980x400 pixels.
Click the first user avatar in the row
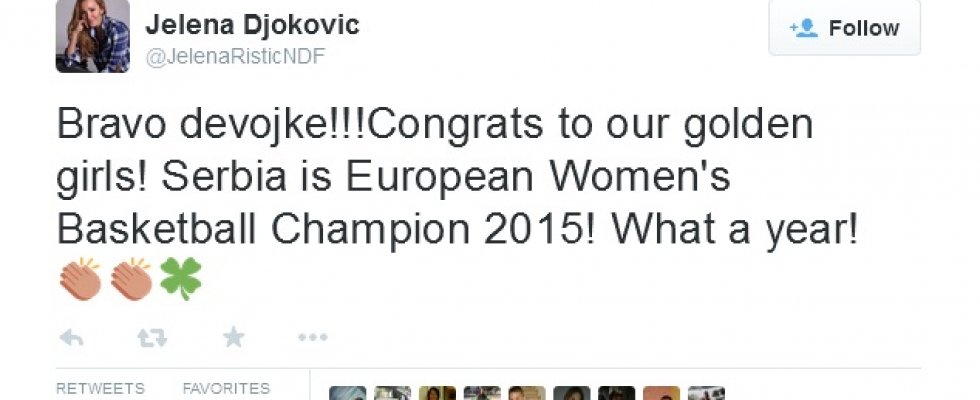(x=347, y=393)
